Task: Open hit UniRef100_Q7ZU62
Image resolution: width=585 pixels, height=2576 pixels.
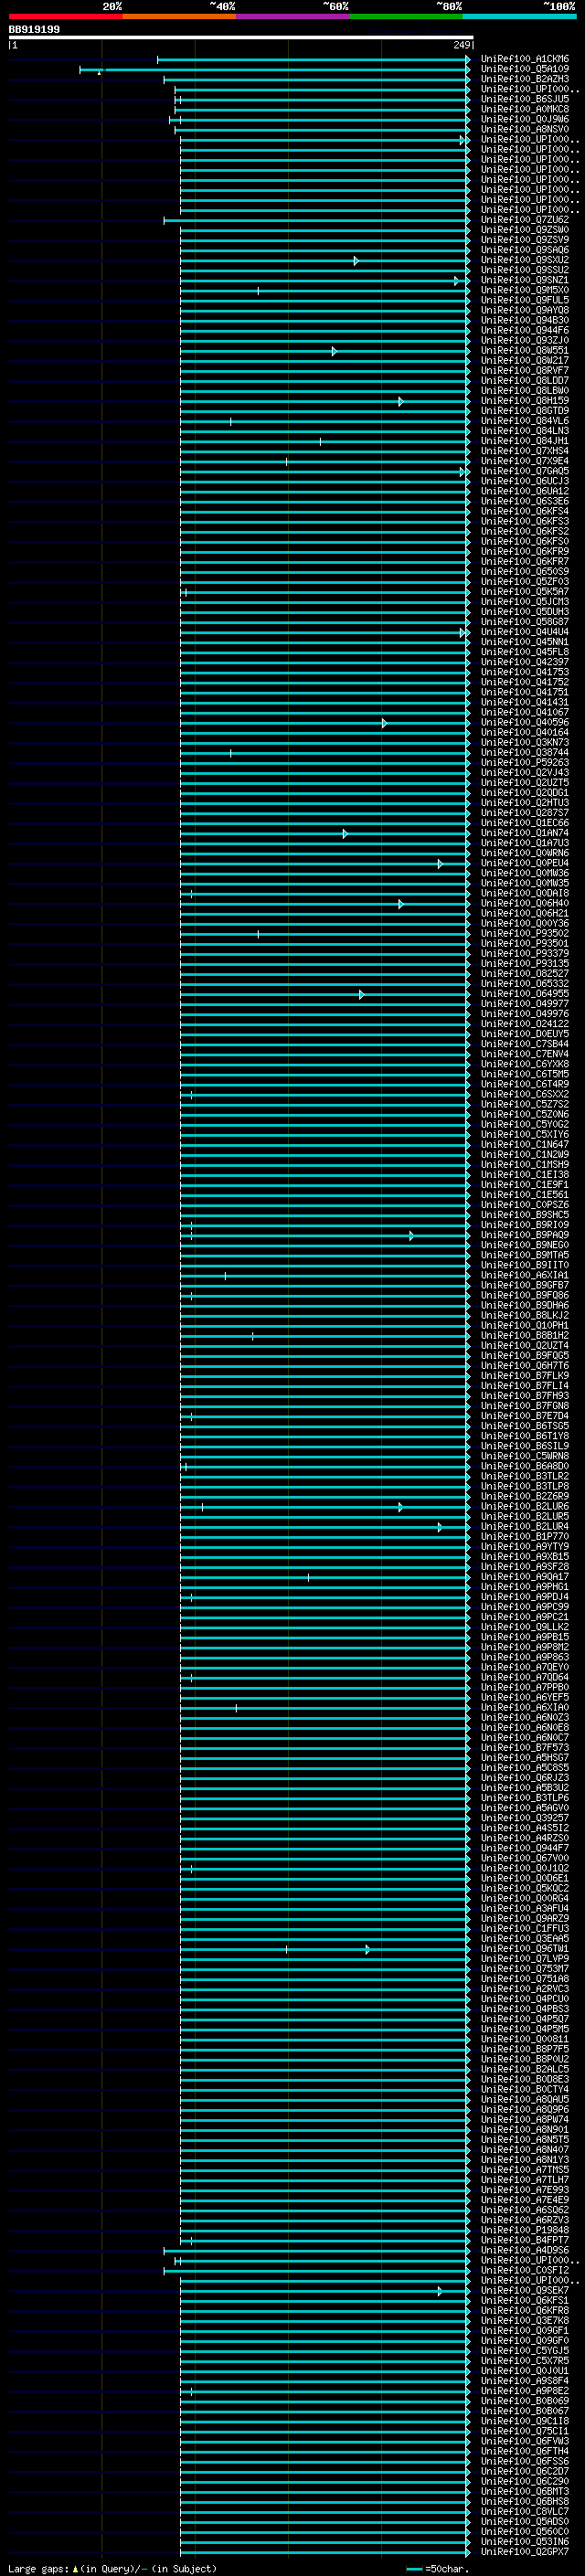Action: (525, 220)
